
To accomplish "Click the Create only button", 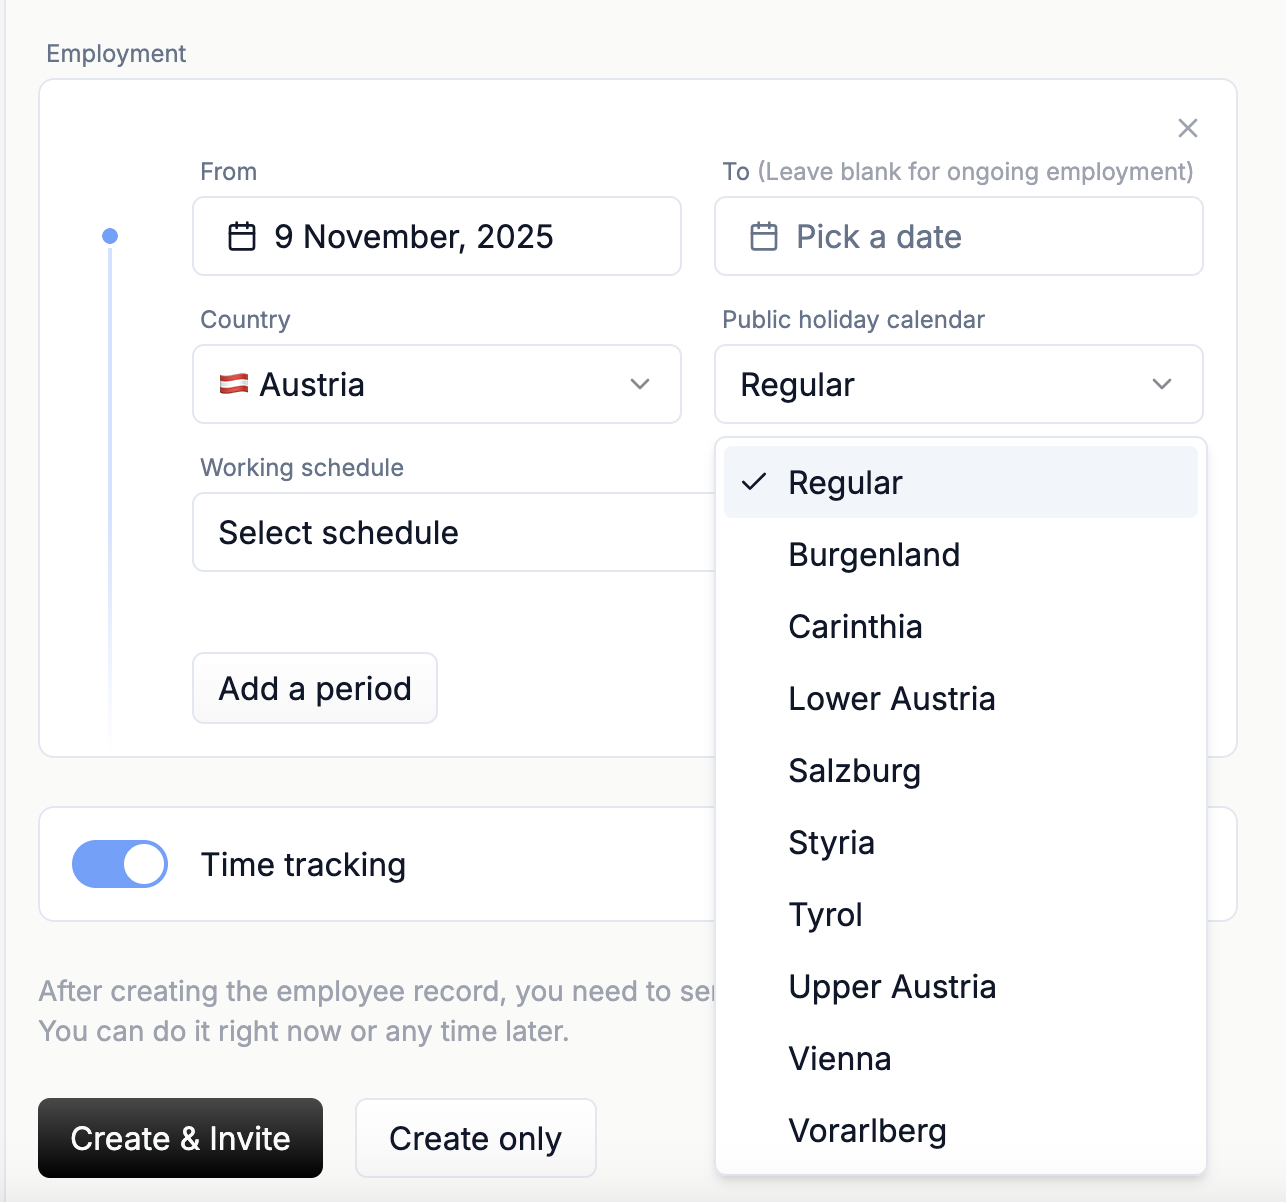I will [x=475, y=1138].
